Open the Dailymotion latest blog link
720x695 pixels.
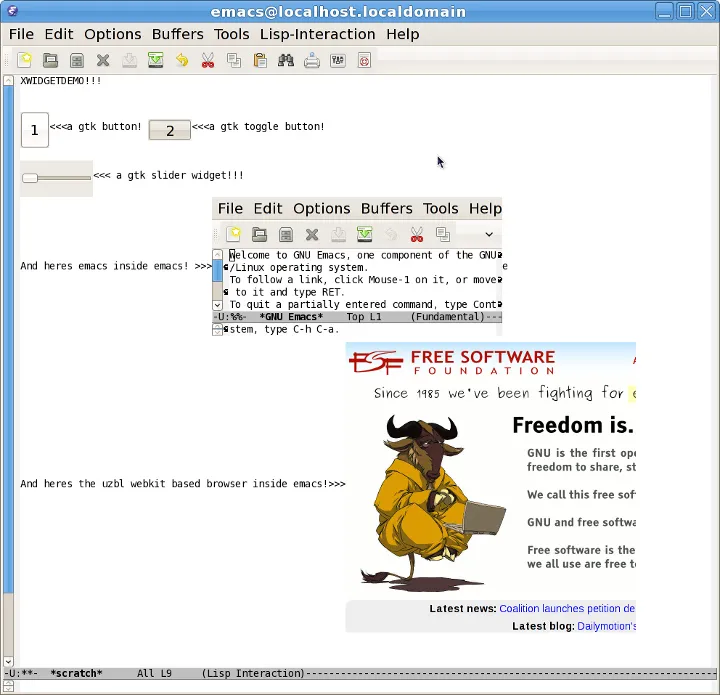tap(606, 626)
